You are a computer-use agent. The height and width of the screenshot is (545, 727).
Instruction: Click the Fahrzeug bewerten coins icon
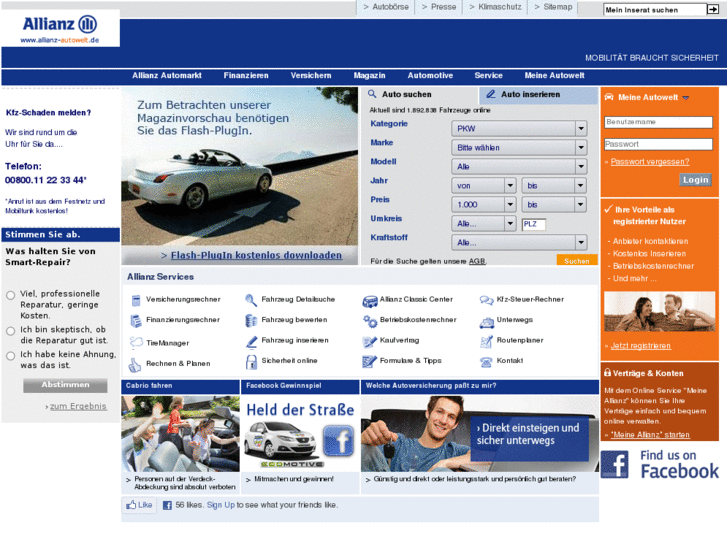point(251,321)
